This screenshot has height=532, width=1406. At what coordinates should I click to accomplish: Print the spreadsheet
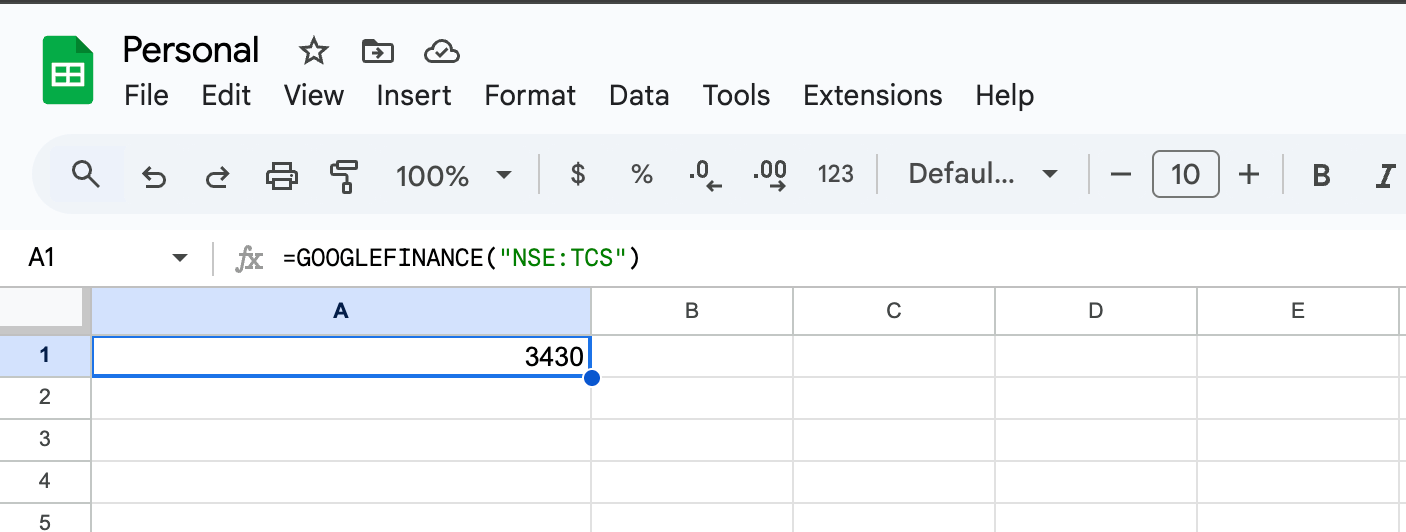[x=281, y=176]
